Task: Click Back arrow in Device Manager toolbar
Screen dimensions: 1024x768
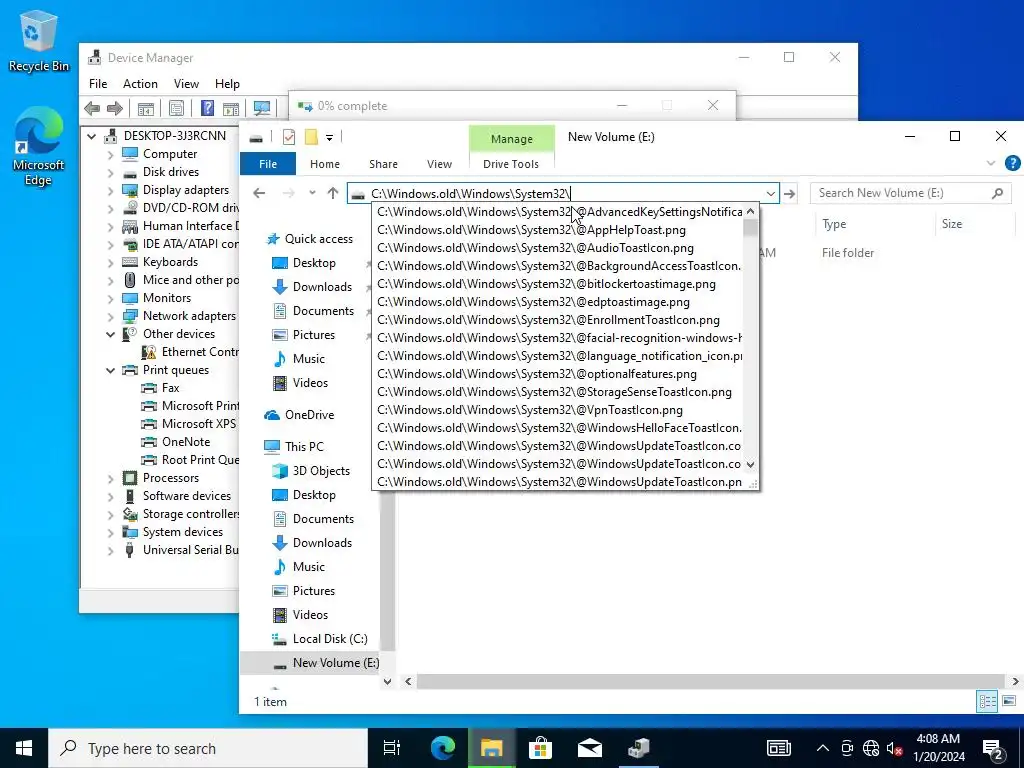Action: click(92, 108)
